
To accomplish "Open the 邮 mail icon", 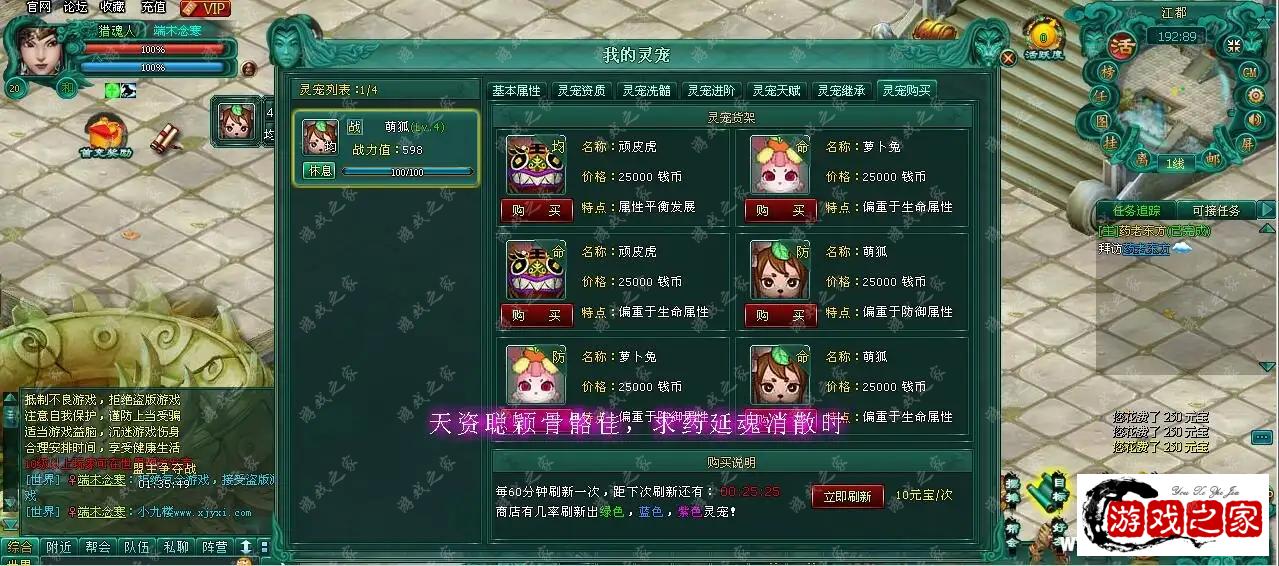I will pos(1212,158).
